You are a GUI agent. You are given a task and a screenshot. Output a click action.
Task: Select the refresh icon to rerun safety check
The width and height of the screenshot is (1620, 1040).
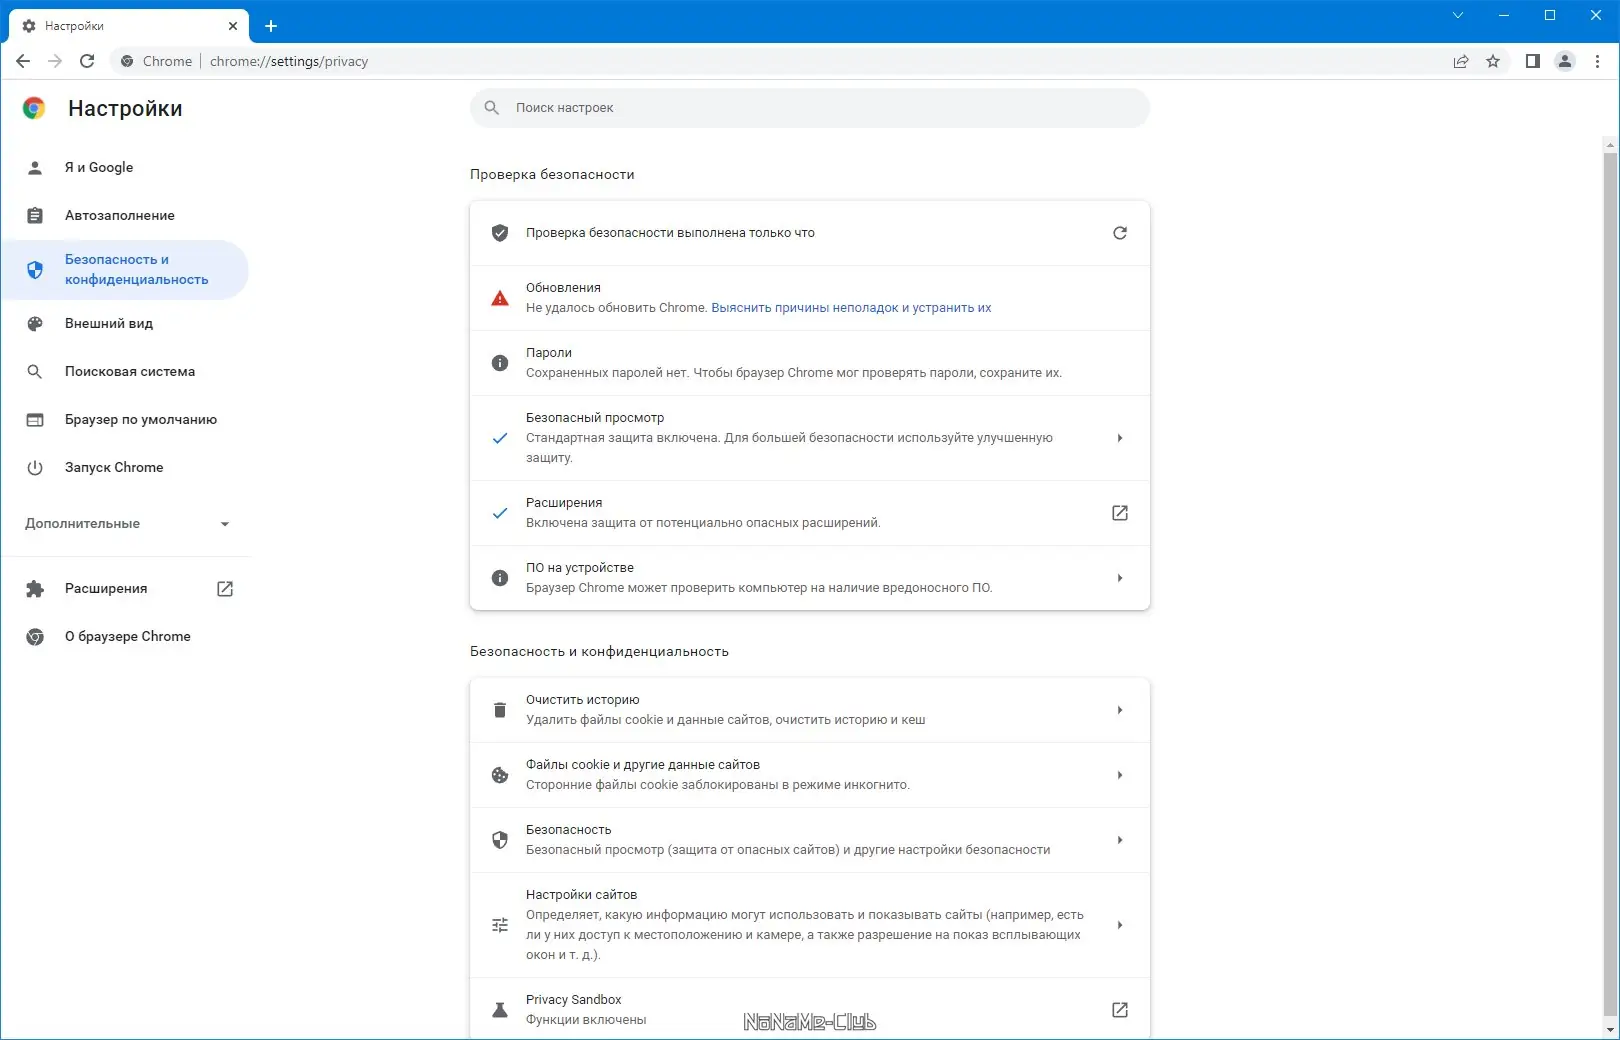[1120, 233]
